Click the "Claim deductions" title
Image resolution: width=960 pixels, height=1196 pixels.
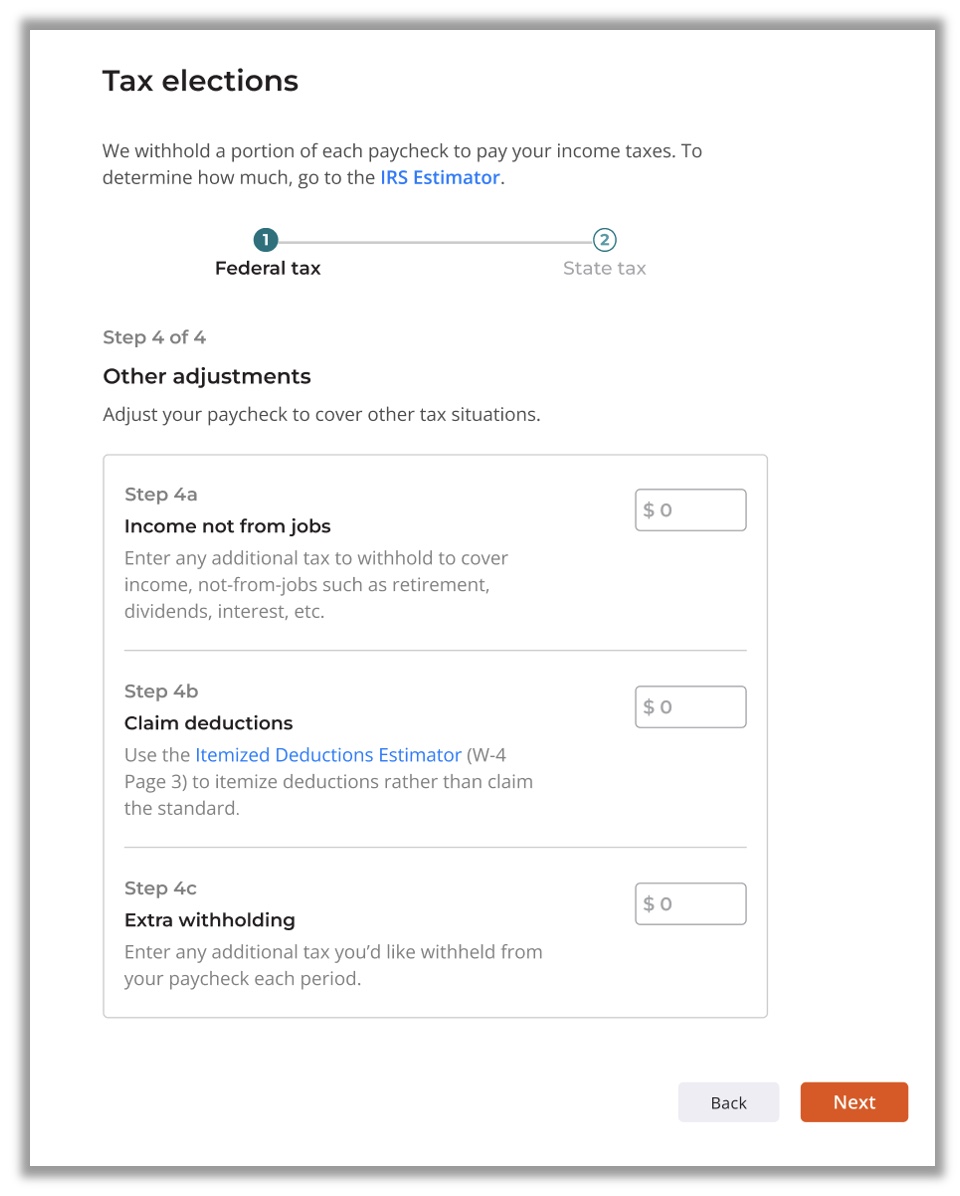[208, 723]
